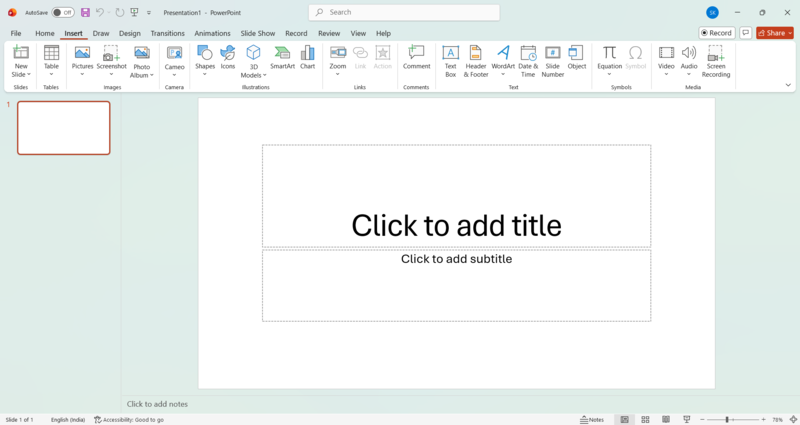Image resolution: width=800 pixels, height=425 pixels.
Task: Undo the last action
Action: (100, 12)
